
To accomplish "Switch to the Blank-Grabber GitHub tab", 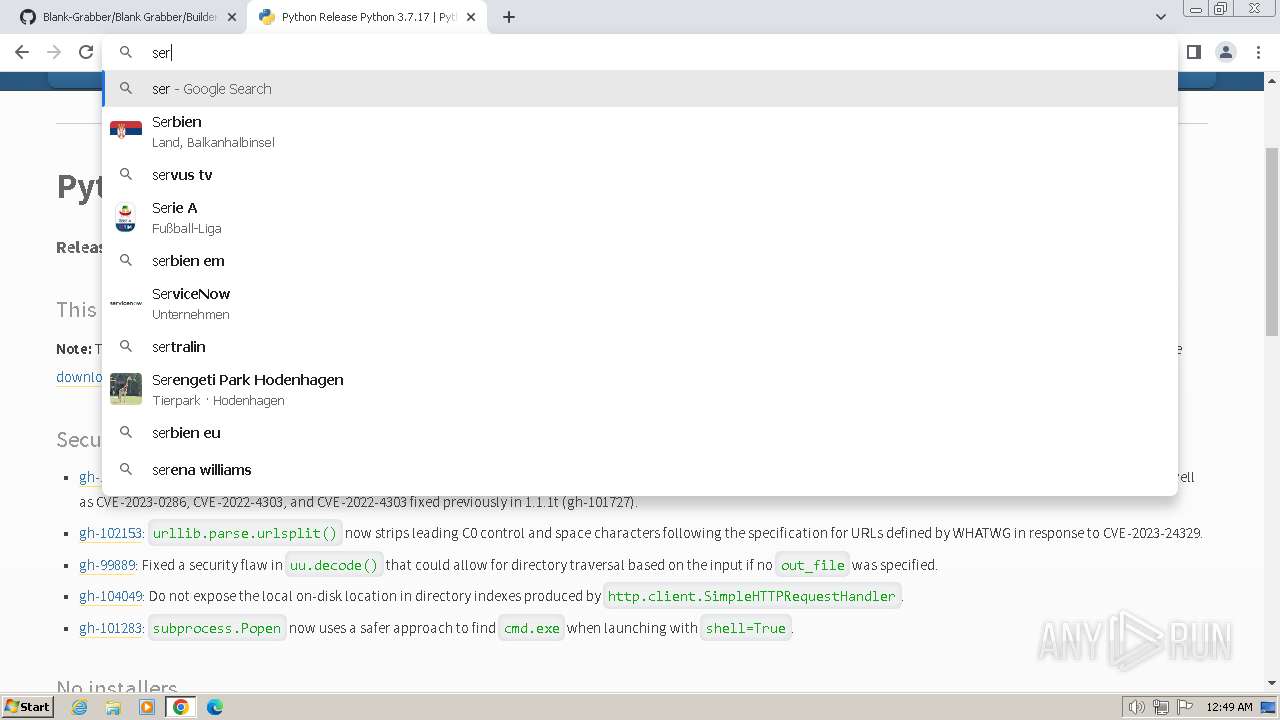I will [x=128, y=17].
